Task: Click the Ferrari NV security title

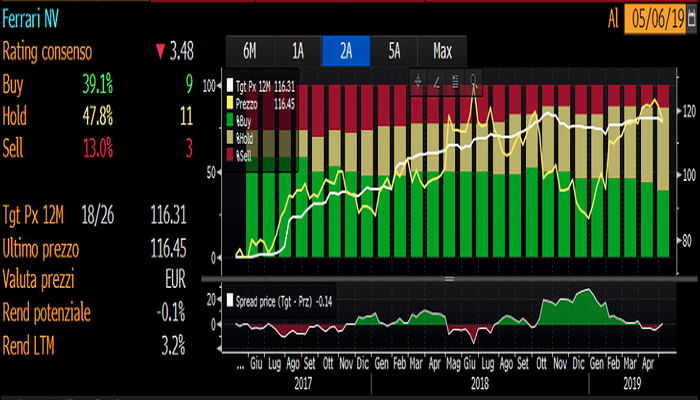Action: [x=30, y=20]
